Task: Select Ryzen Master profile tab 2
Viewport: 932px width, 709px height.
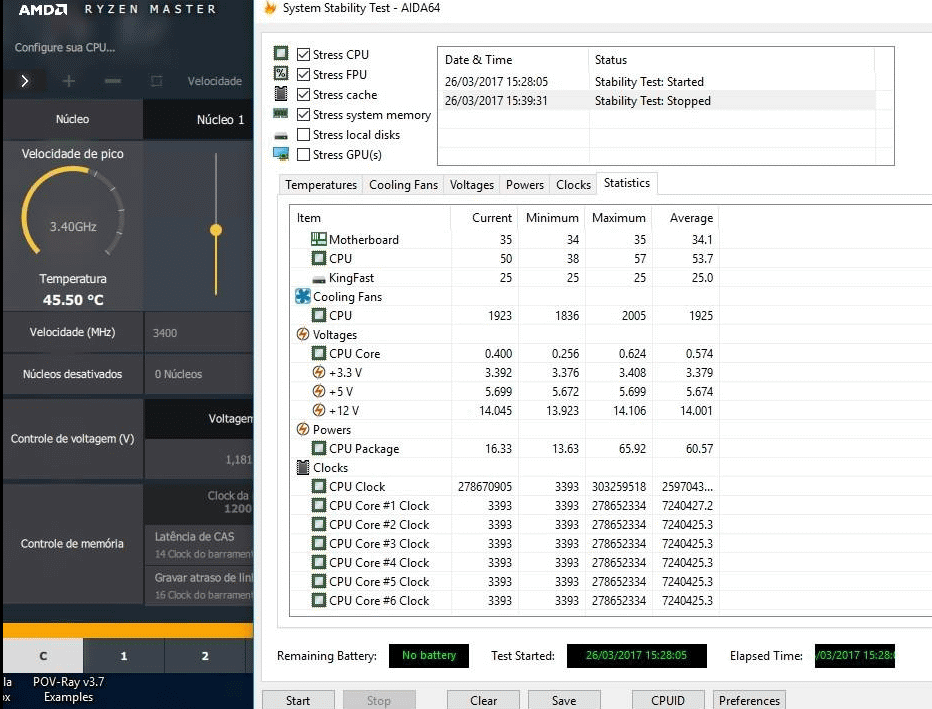Action: [x=204, y=656]
